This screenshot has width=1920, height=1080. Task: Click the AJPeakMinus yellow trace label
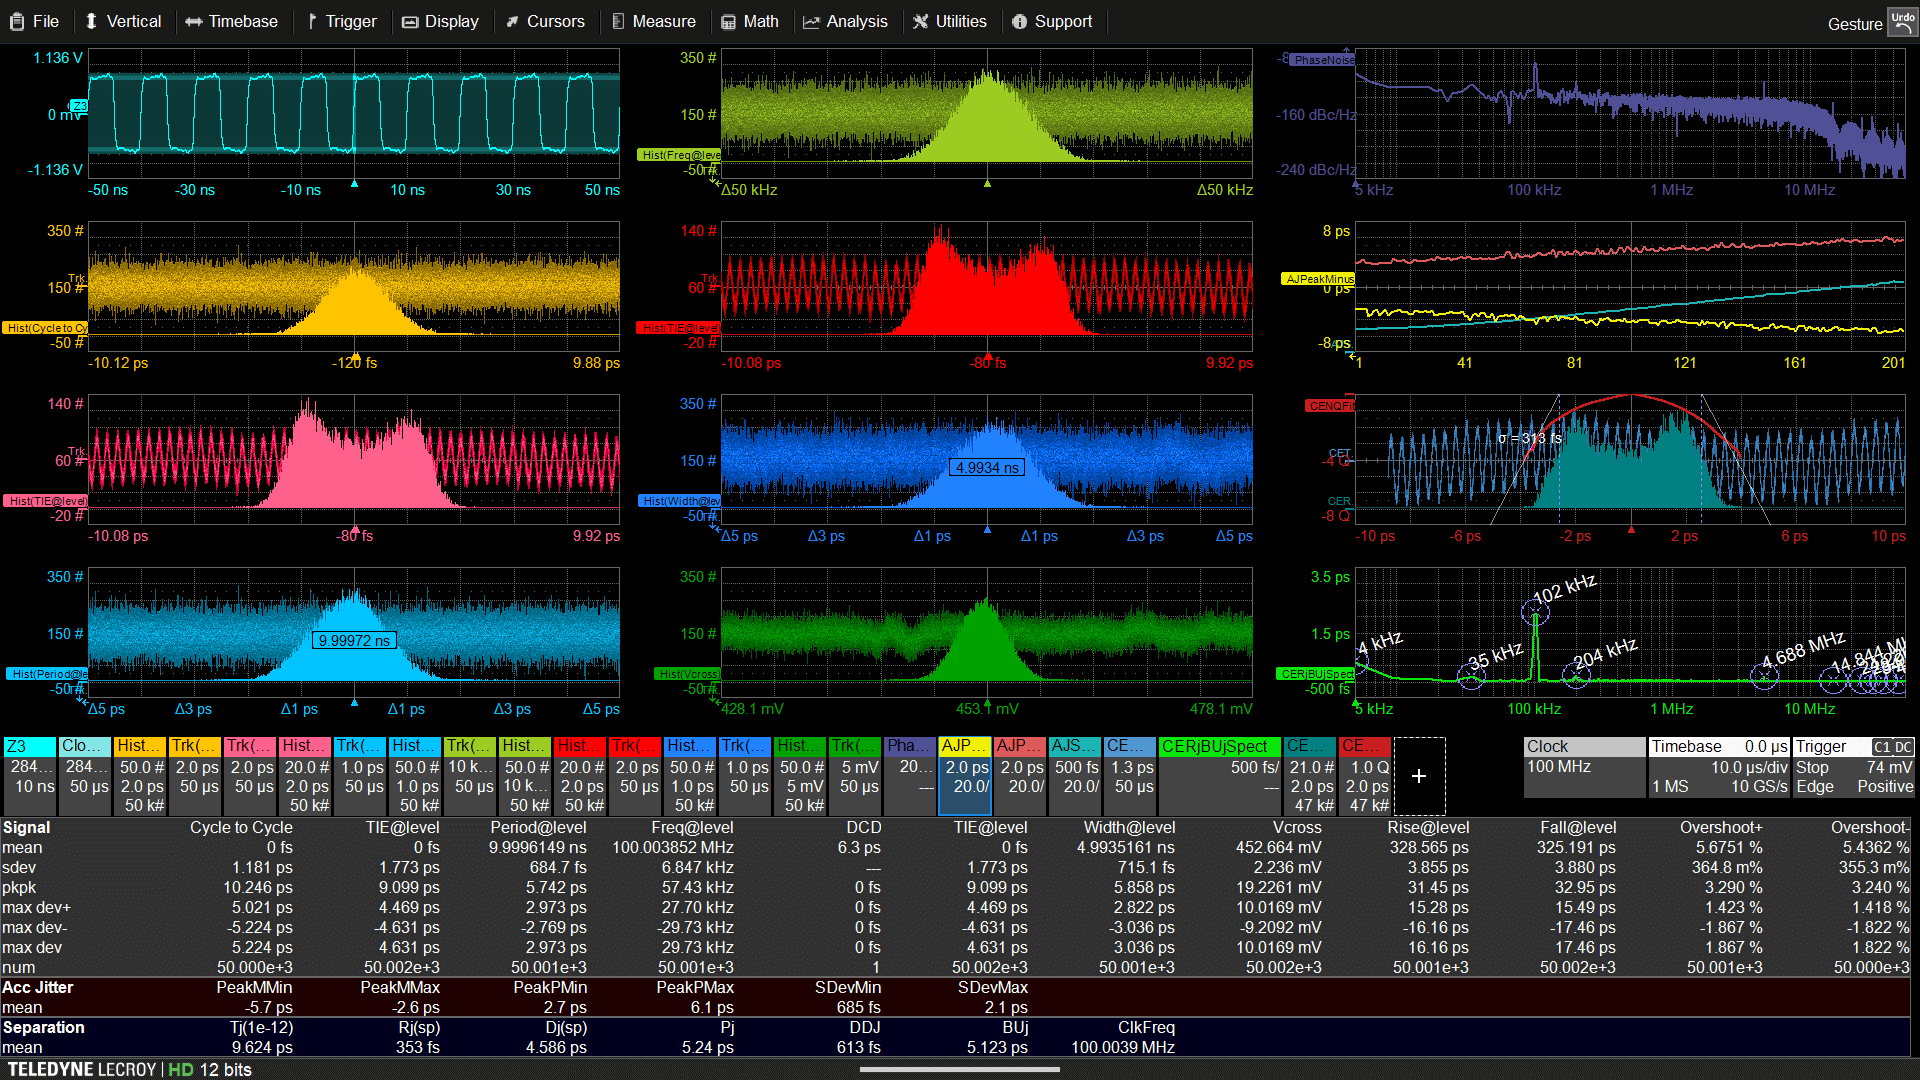[1318, 279]
